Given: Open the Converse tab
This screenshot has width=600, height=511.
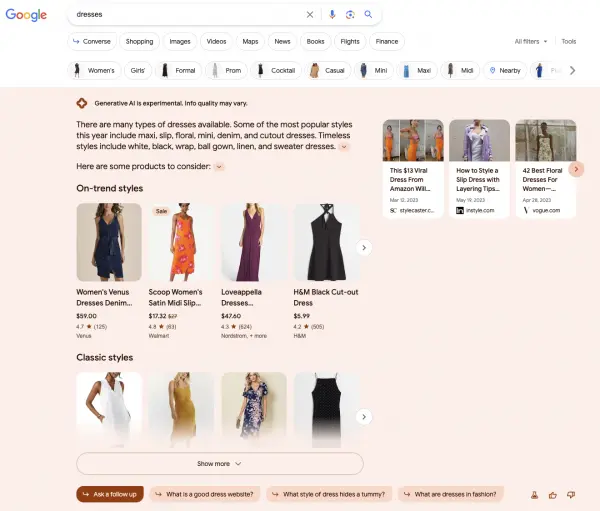Looking at the screenshot, I should 92,41.
